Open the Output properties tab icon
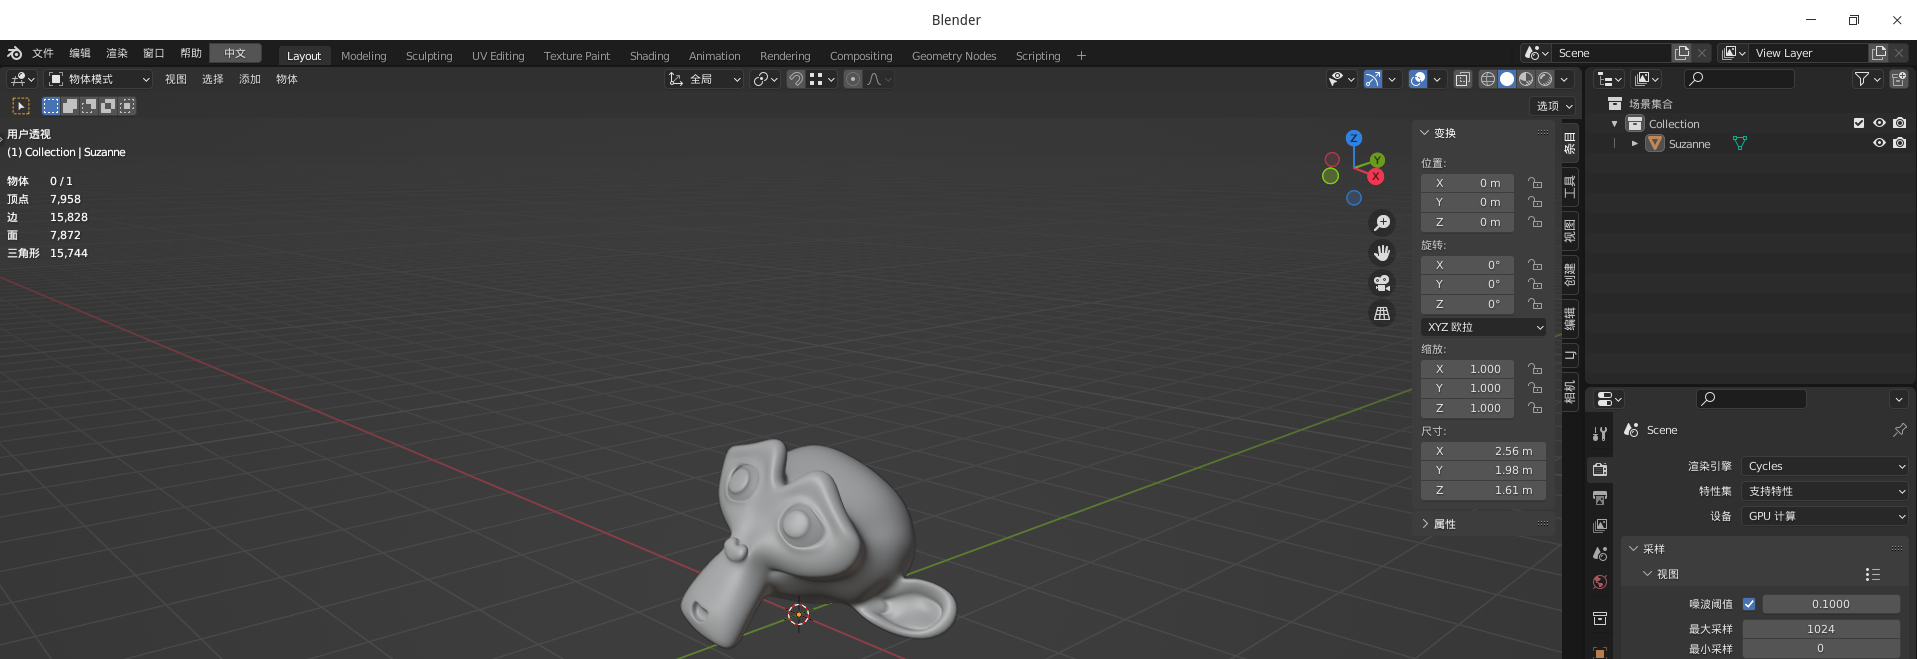The height and width of the screenshot is (659, 1917). click(x=1600, y=497)
